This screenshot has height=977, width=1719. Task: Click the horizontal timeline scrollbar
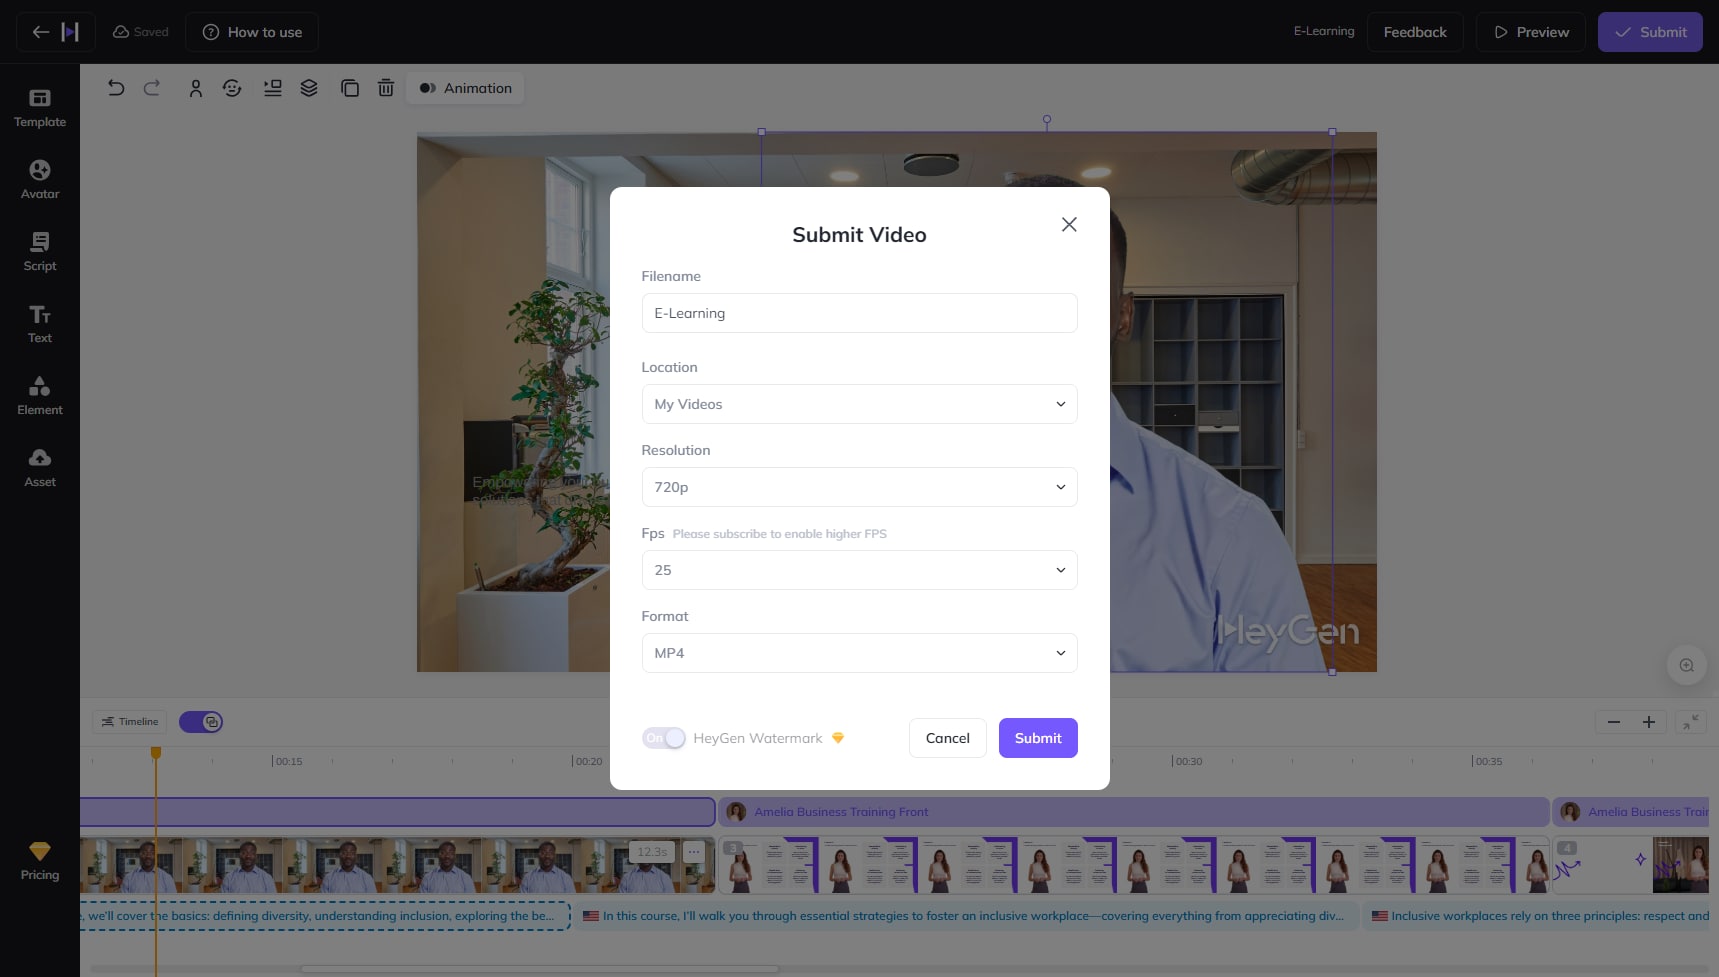(539, 969)
